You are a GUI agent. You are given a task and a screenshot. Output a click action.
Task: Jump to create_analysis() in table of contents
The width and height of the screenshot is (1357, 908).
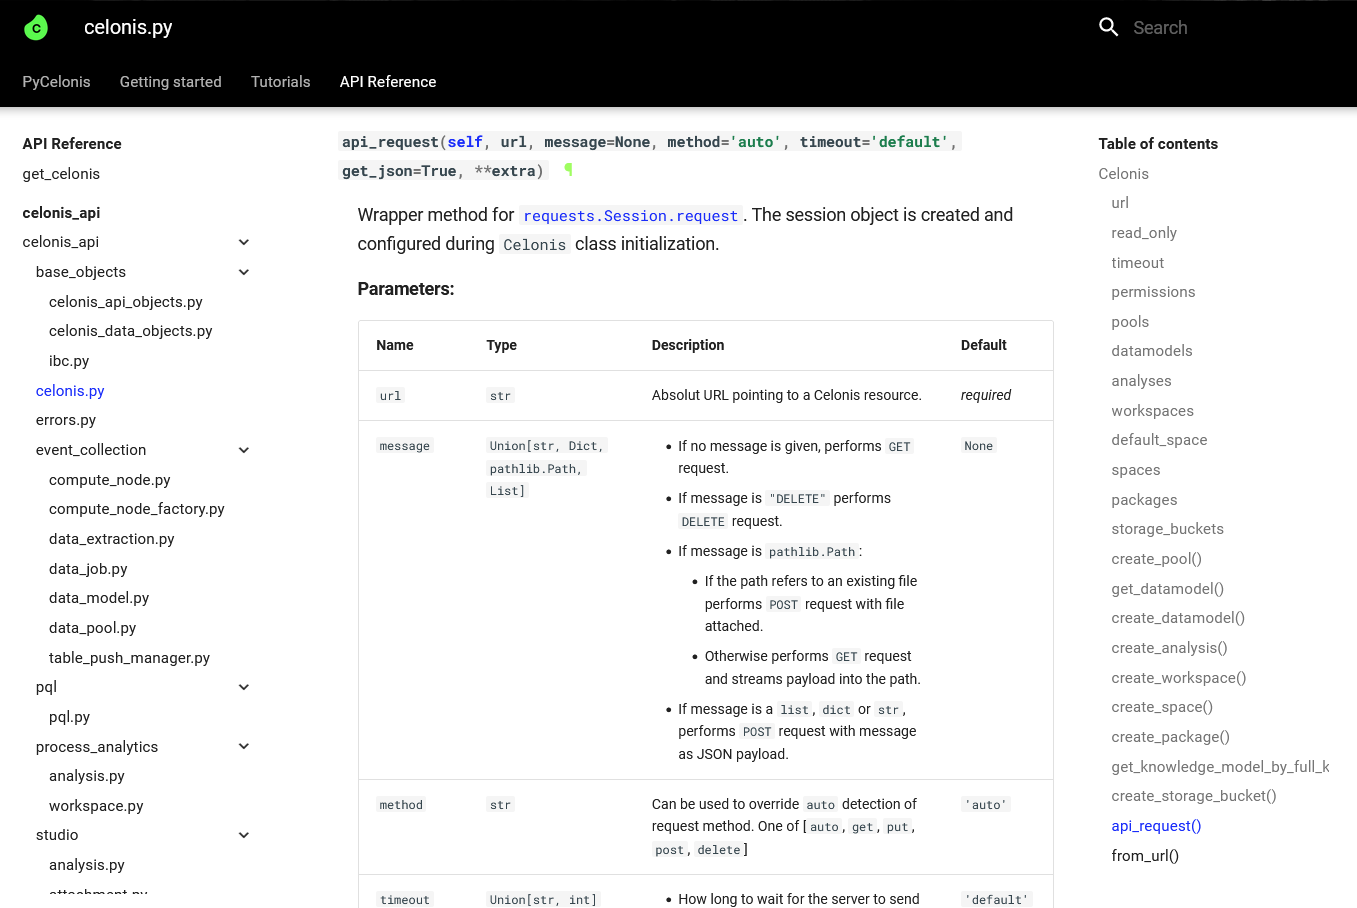tap(1170, 648)
